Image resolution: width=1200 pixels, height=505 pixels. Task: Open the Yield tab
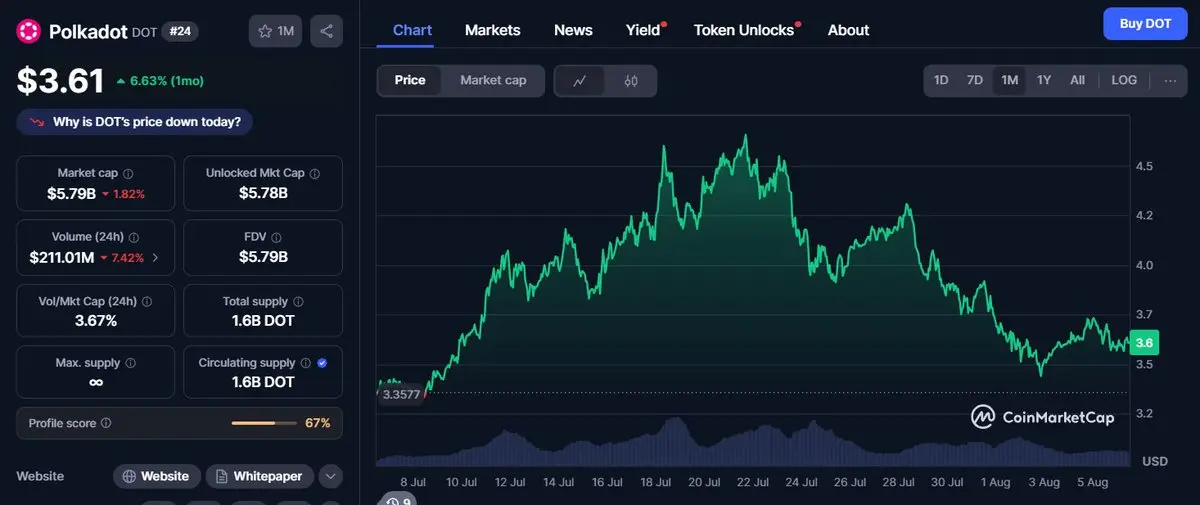645,30
